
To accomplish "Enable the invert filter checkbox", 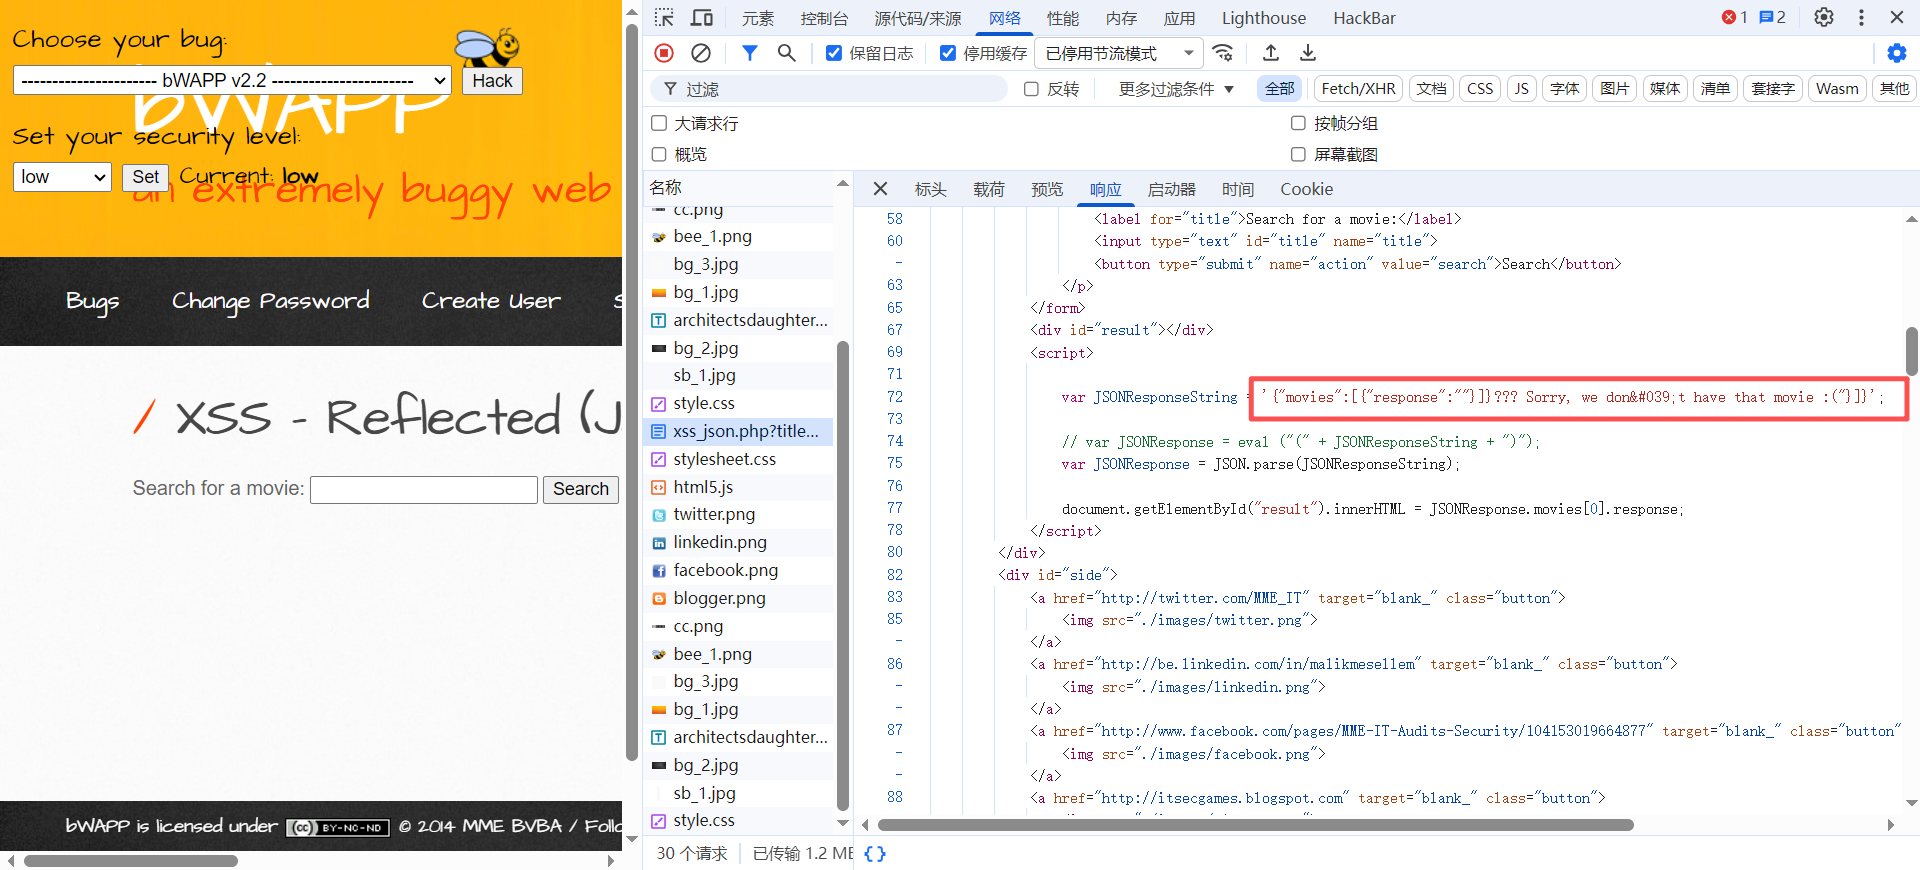I will coord(1032,89).
